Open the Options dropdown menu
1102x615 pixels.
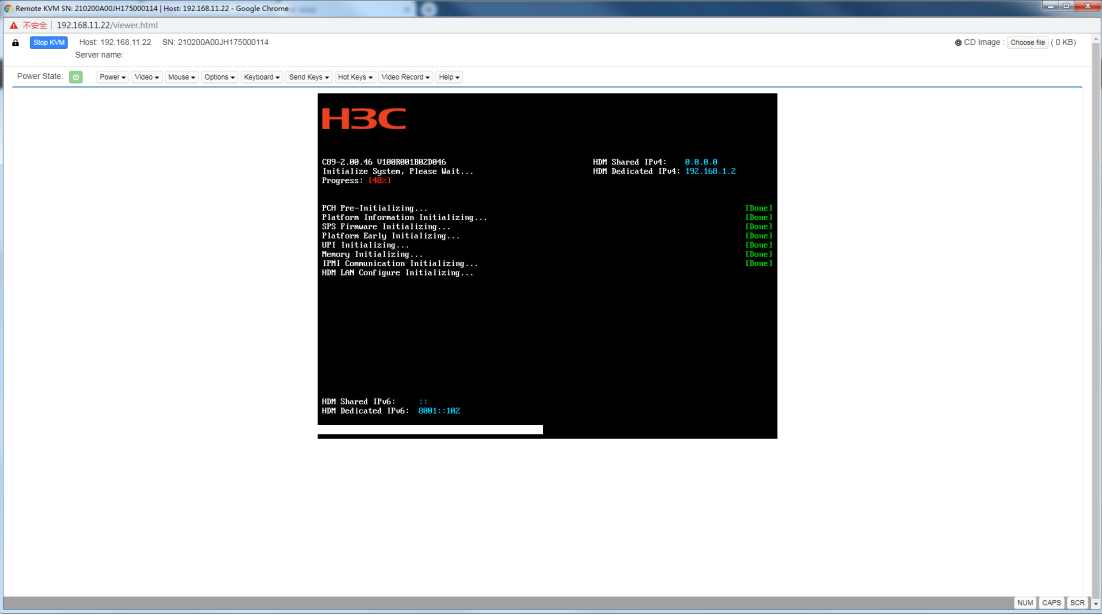pos(219,77)
